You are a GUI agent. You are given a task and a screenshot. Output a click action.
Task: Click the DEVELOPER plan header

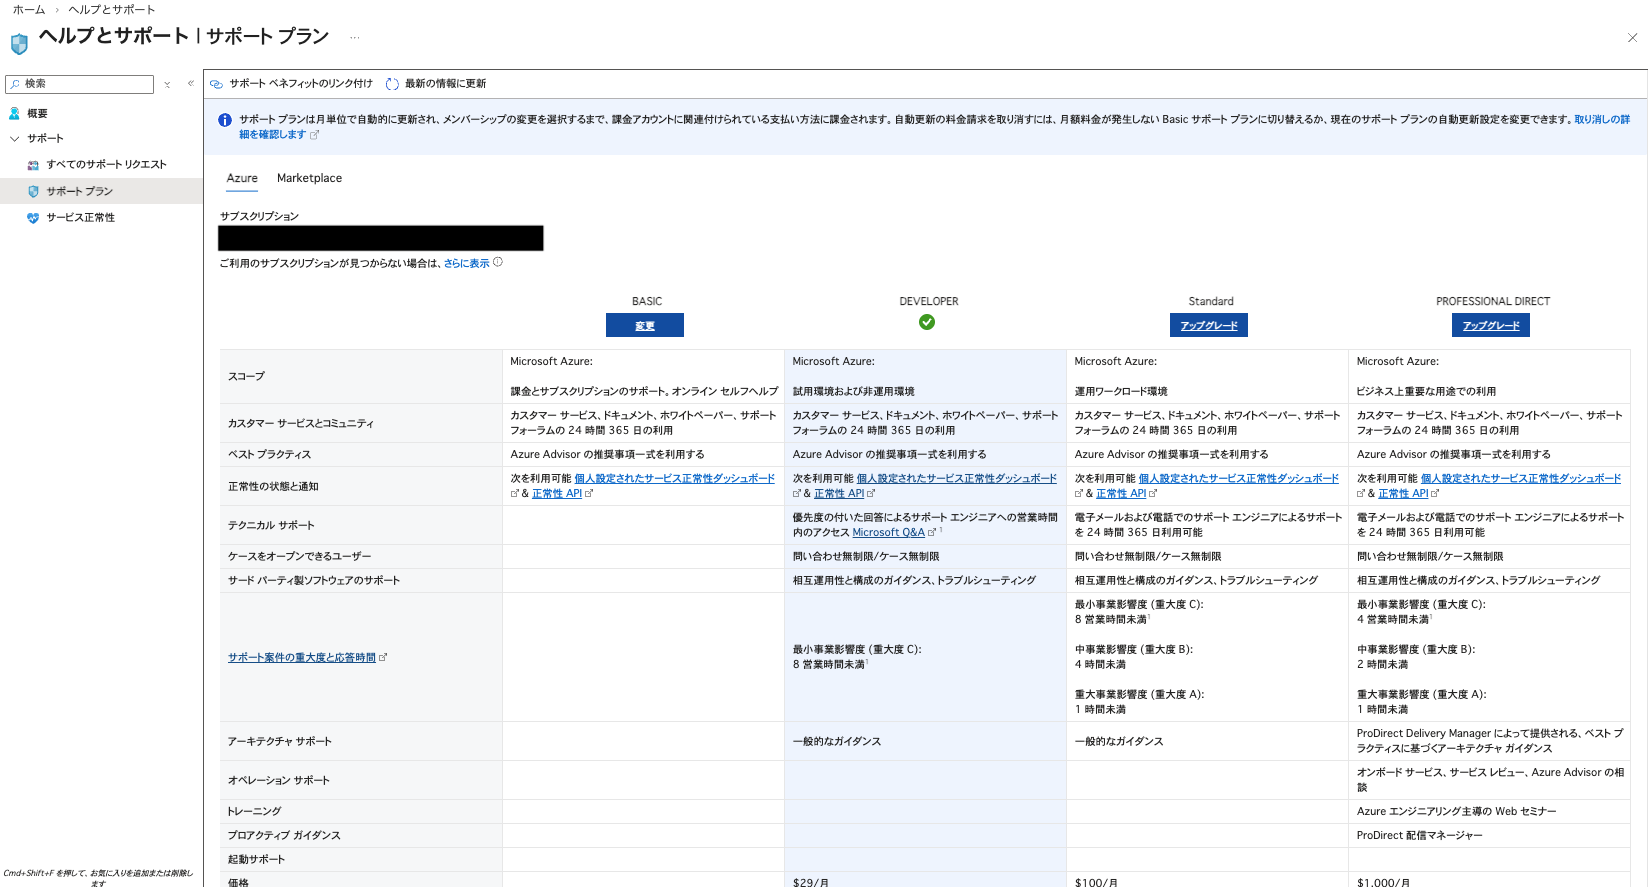click(x=929, y=301)
